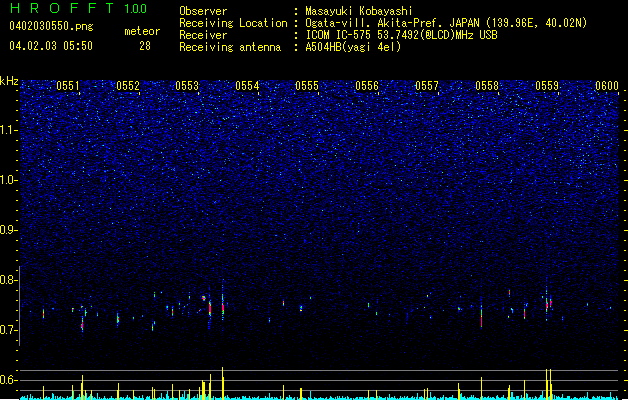Click the Receiver label
This screenshot has width=629, height=400.
click(x=203, y=35)
